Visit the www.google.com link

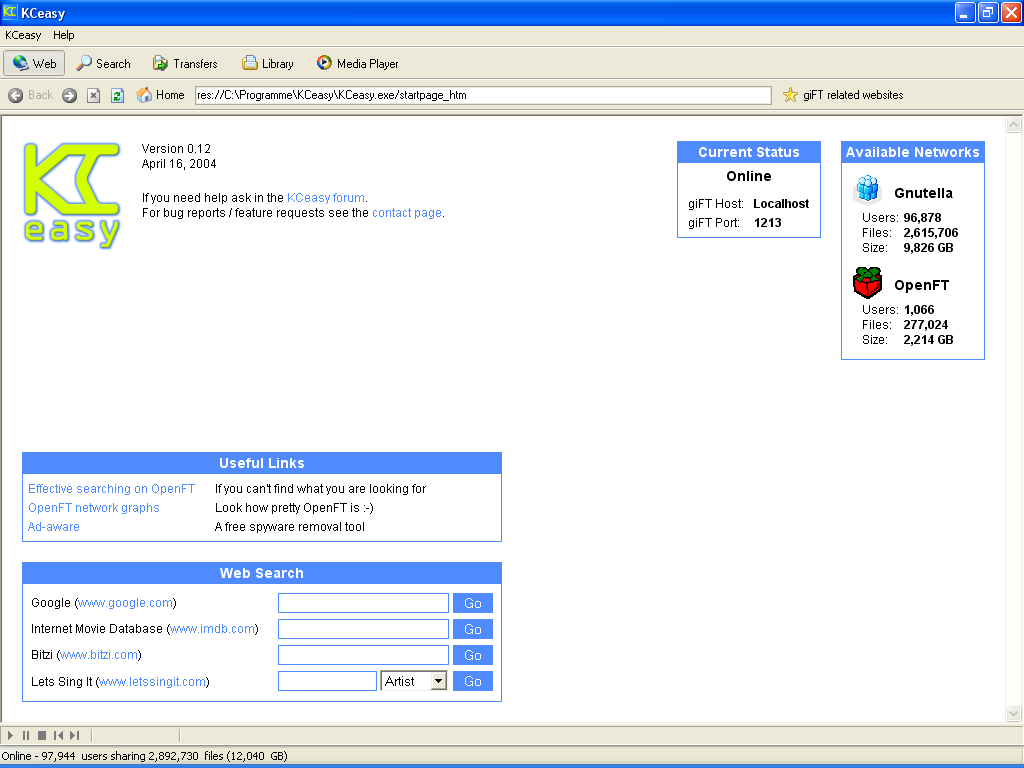[x=125, y=603]
